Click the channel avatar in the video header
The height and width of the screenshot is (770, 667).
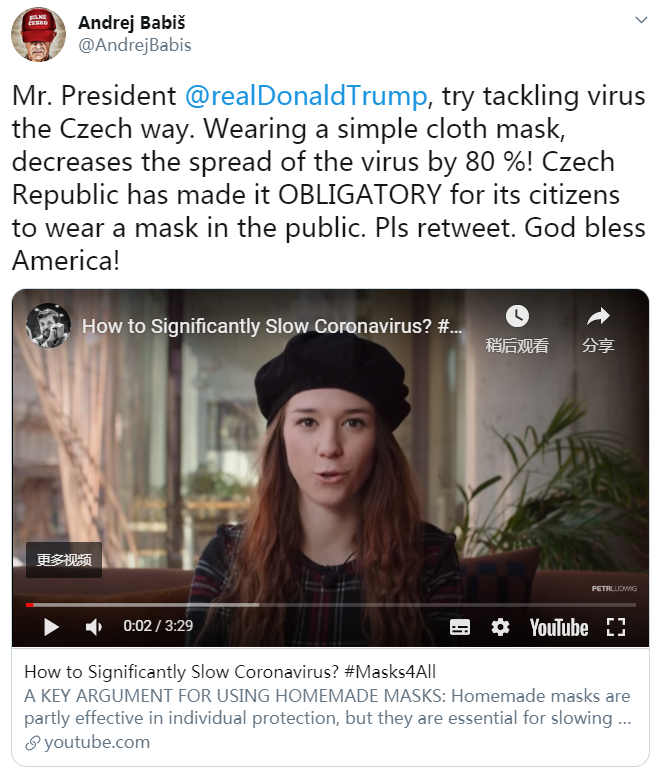[x=48, y=325]
